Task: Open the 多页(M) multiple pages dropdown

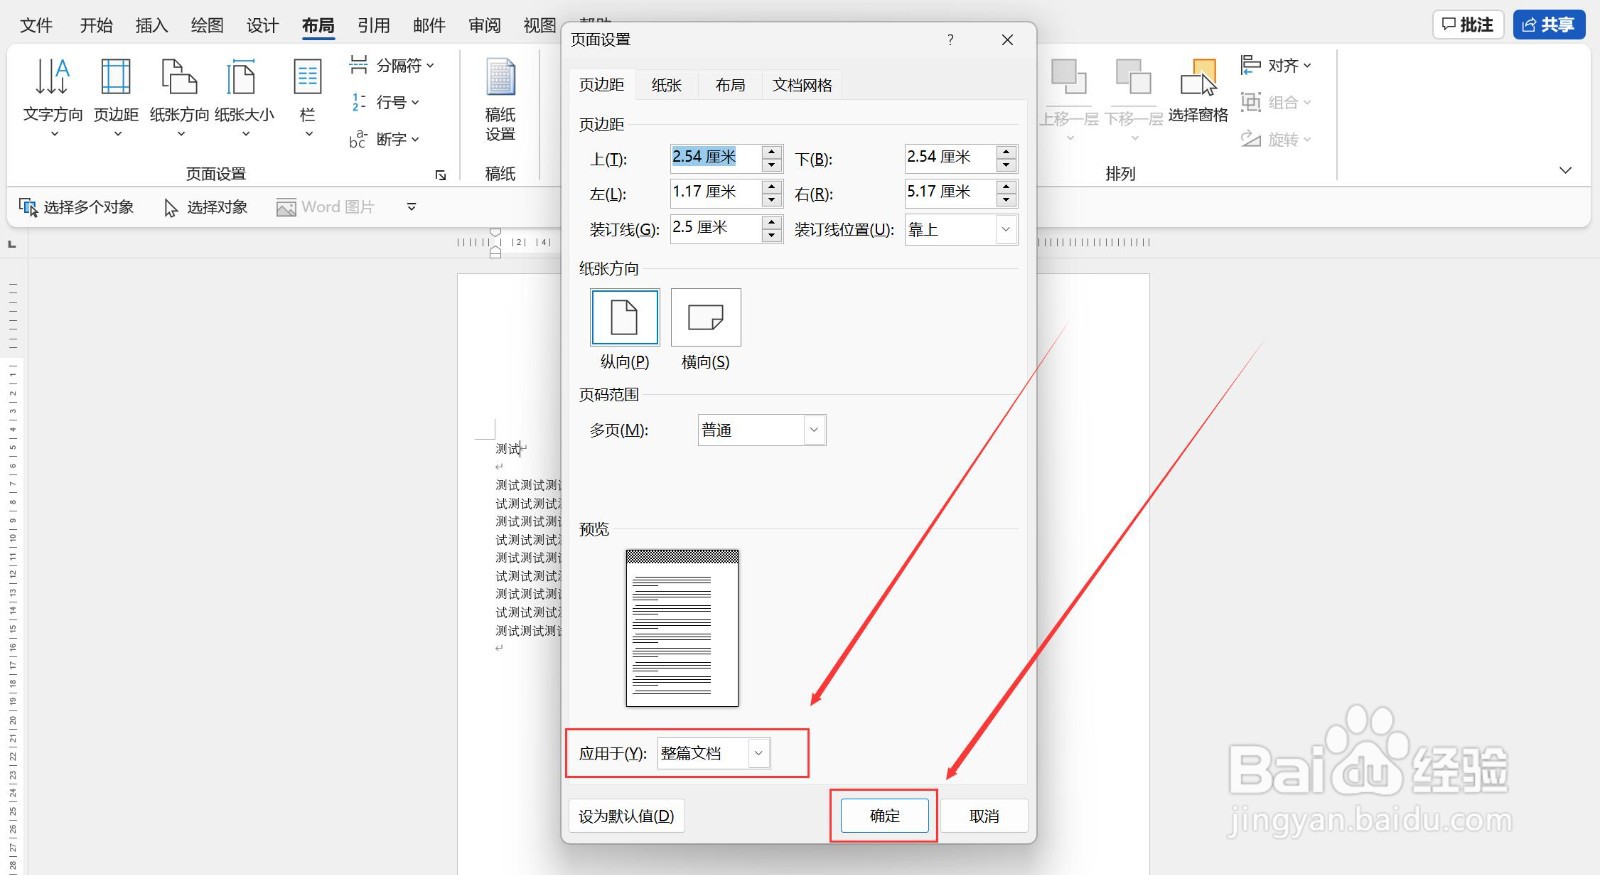Action: coord(762,430)
